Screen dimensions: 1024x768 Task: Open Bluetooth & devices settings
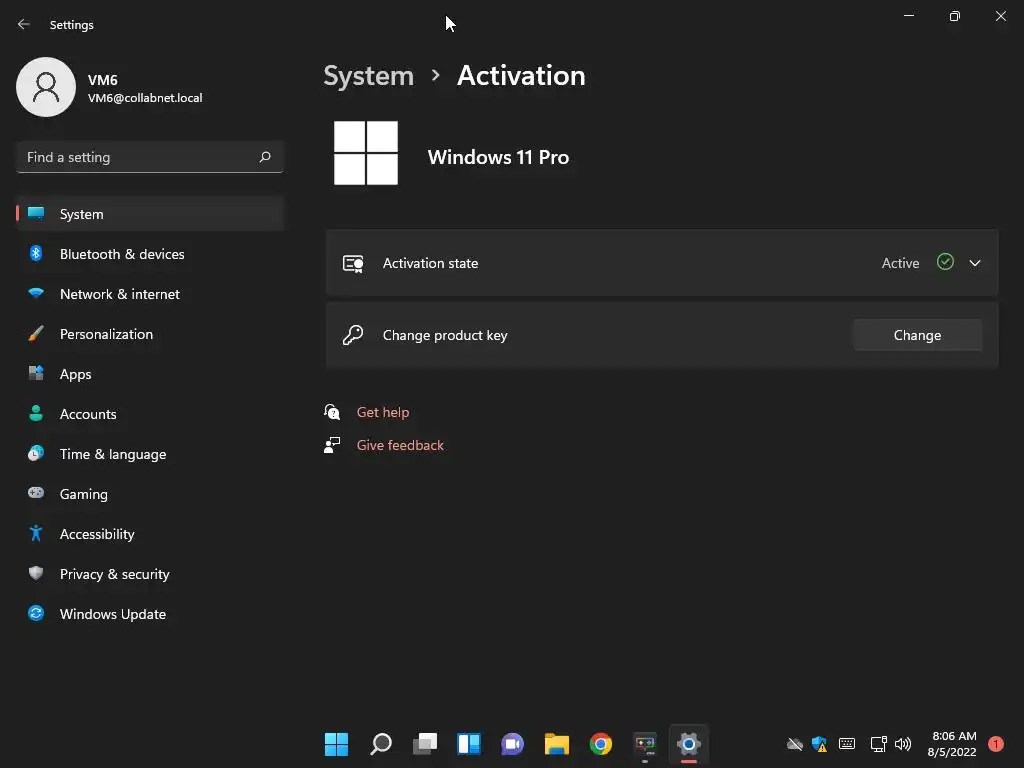tap(150, 254)
